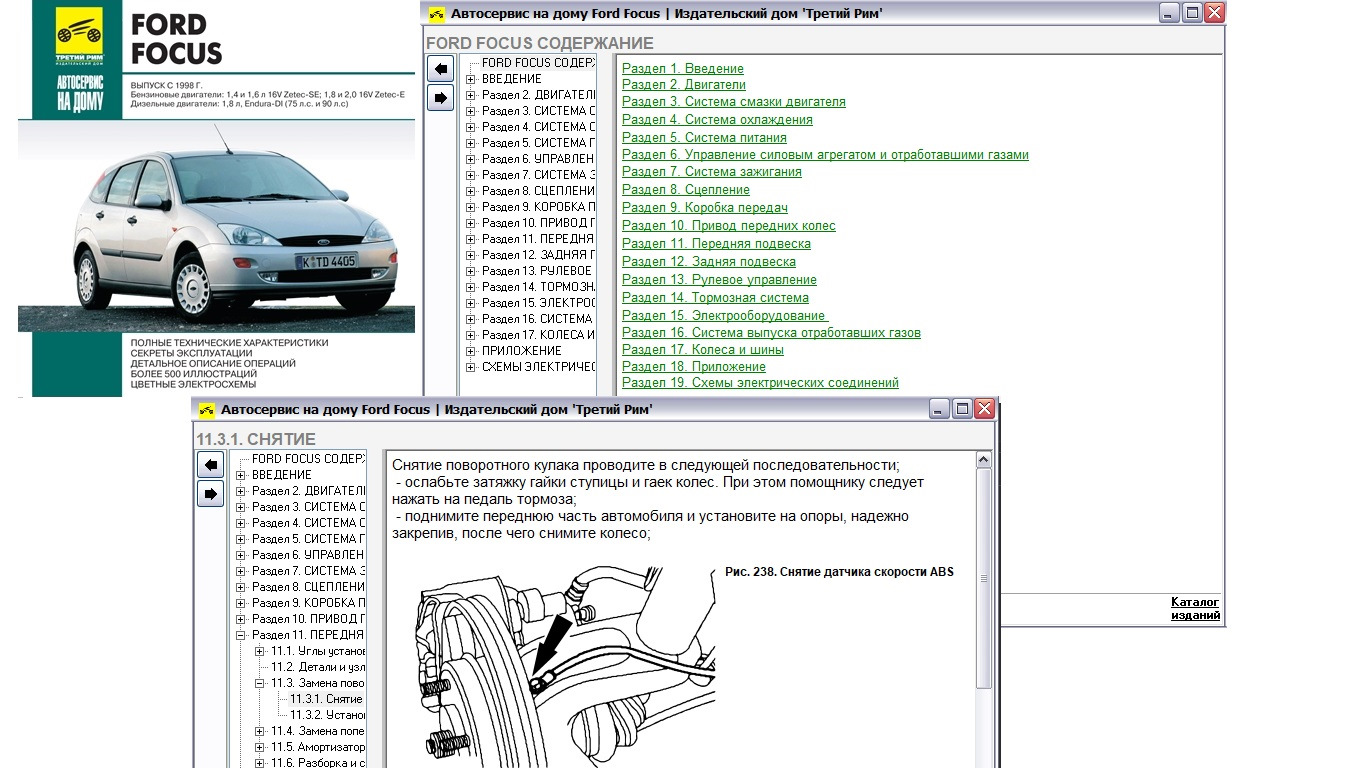1366x768 pixels.
Task: Open link Раздел 1. Введение
Action: pyautogui.click(x=683, y=69)
